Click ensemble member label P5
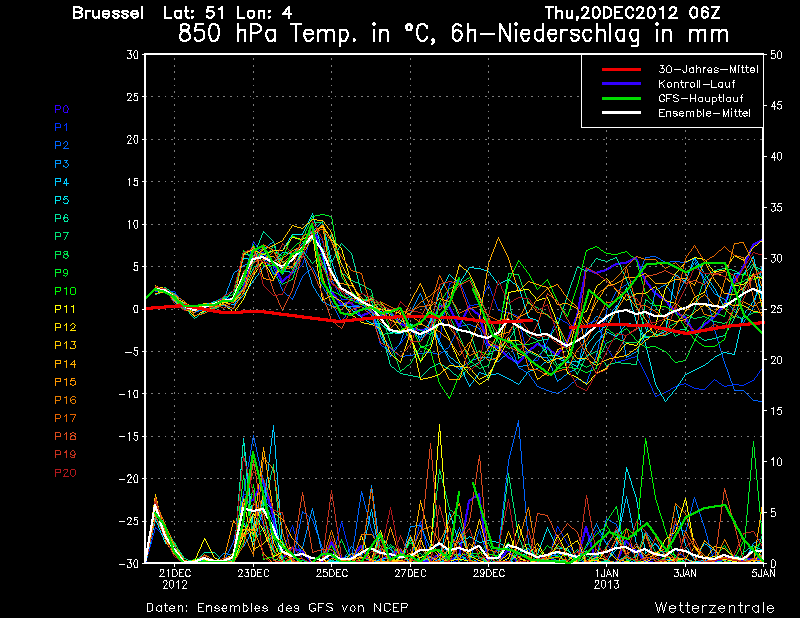Viewport: 800px width, 618px height. [x=62, y=200]
